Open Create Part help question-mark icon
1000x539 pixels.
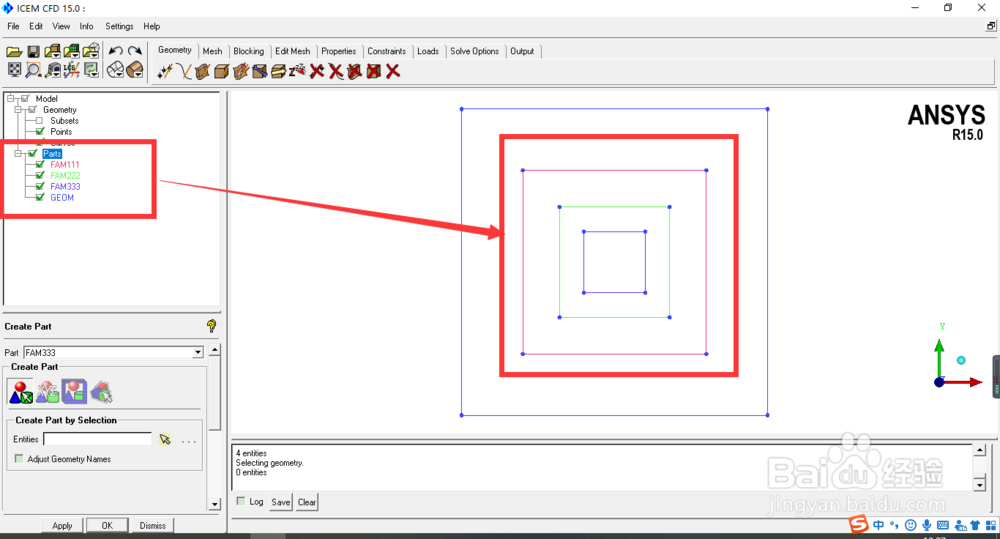point(212,326)
